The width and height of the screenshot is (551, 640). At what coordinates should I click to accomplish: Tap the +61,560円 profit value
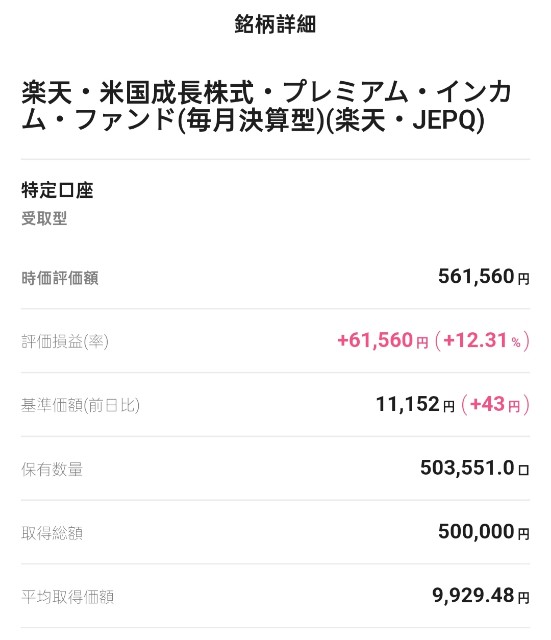click(x=383, y=340)
